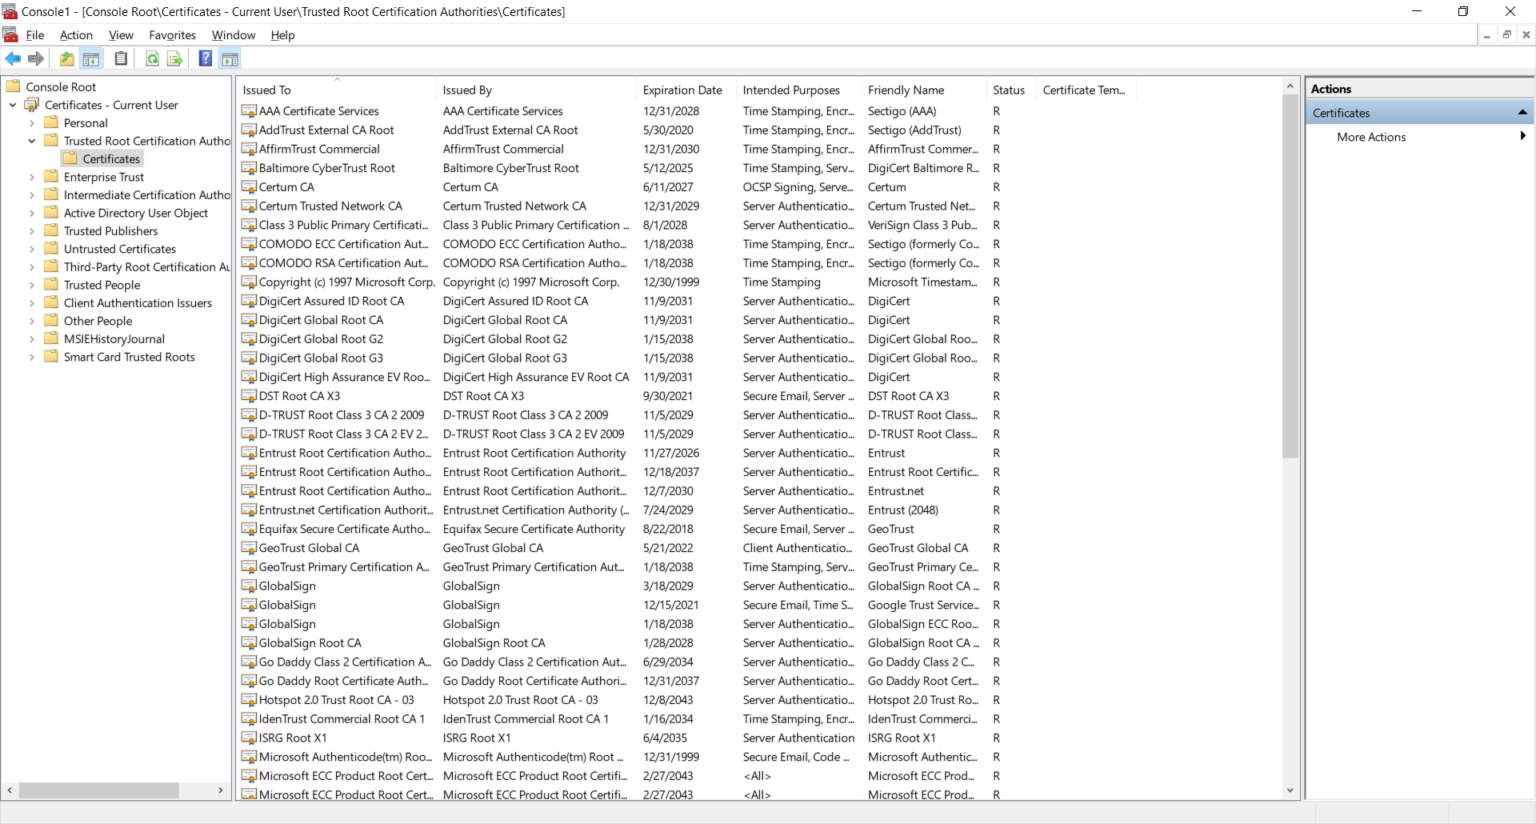Click the down arrow of the certificate list scrollbar
Image resolution: width=1536 pixels, height=824 pixels.
click(1290, 790)
